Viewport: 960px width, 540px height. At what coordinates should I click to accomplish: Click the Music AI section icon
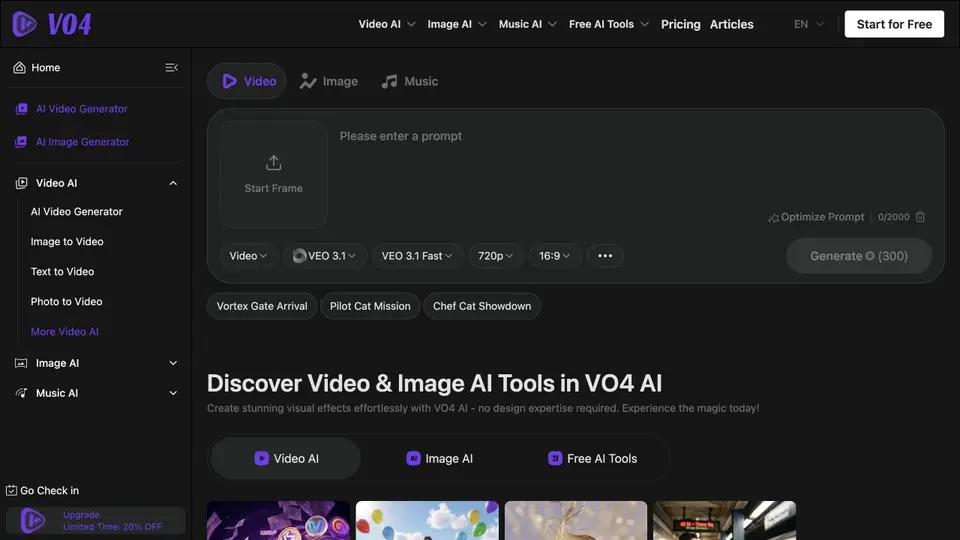pyautogui.click(x=21, y=393)
